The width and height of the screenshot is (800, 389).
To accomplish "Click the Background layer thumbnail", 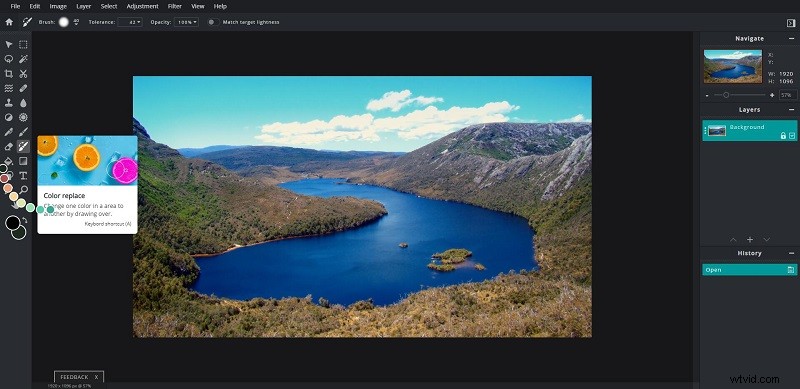I will coord(717,131).
